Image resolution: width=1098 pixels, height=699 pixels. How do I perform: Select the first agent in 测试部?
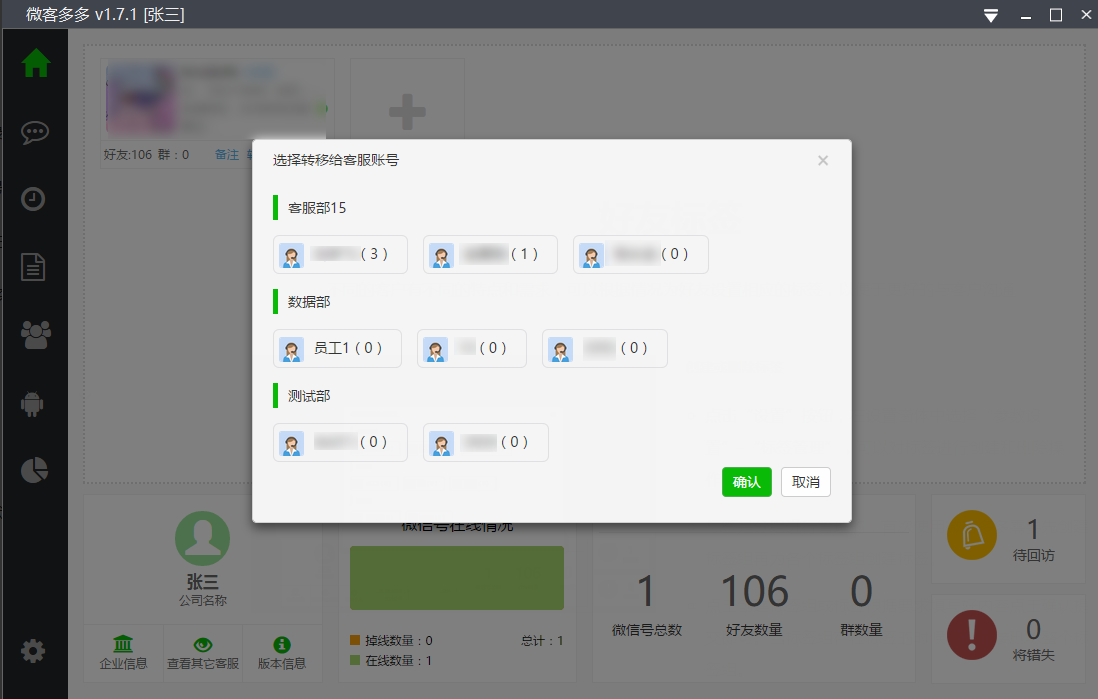[340, 442]
